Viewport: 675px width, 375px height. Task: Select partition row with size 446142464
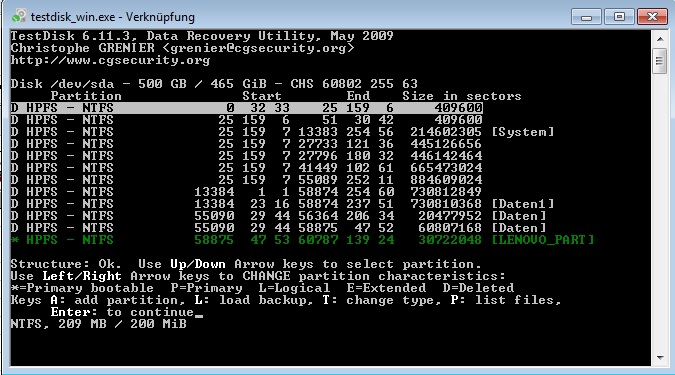(247, 156)
